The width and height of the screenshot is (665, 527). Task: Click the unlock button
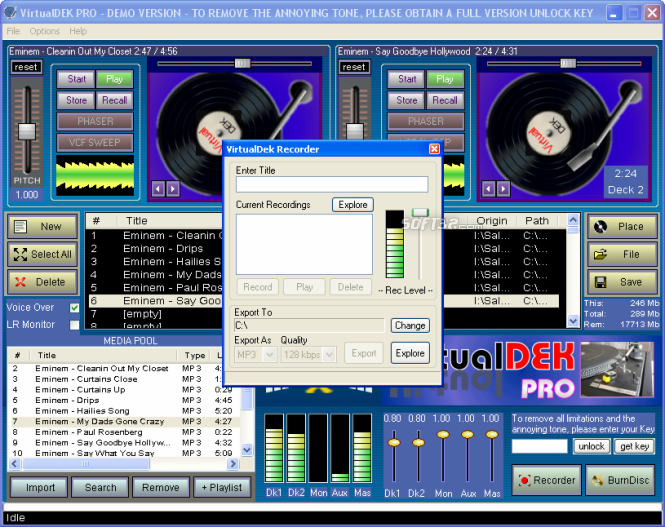tap(592, 446)
